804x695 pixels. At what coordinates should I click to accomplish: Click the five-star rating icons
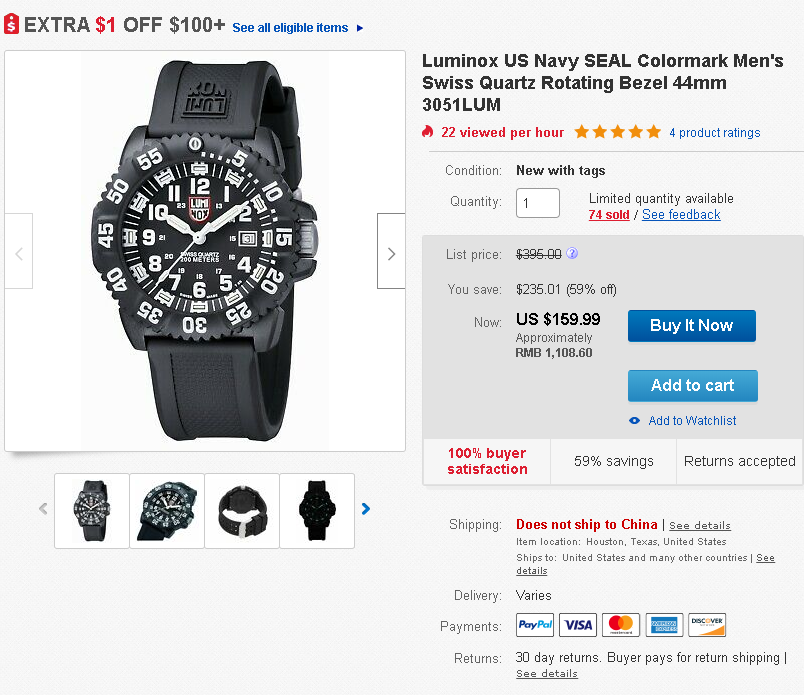[617, 132]
